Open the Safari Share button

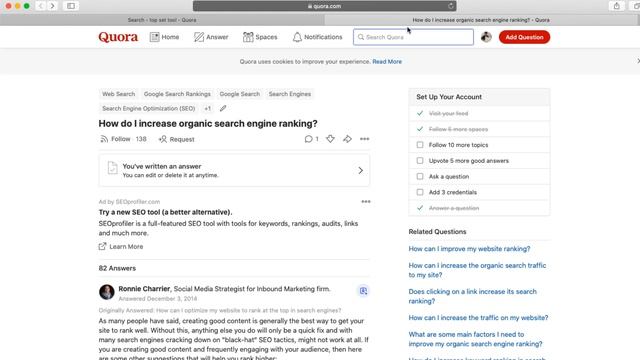[617, 6]
